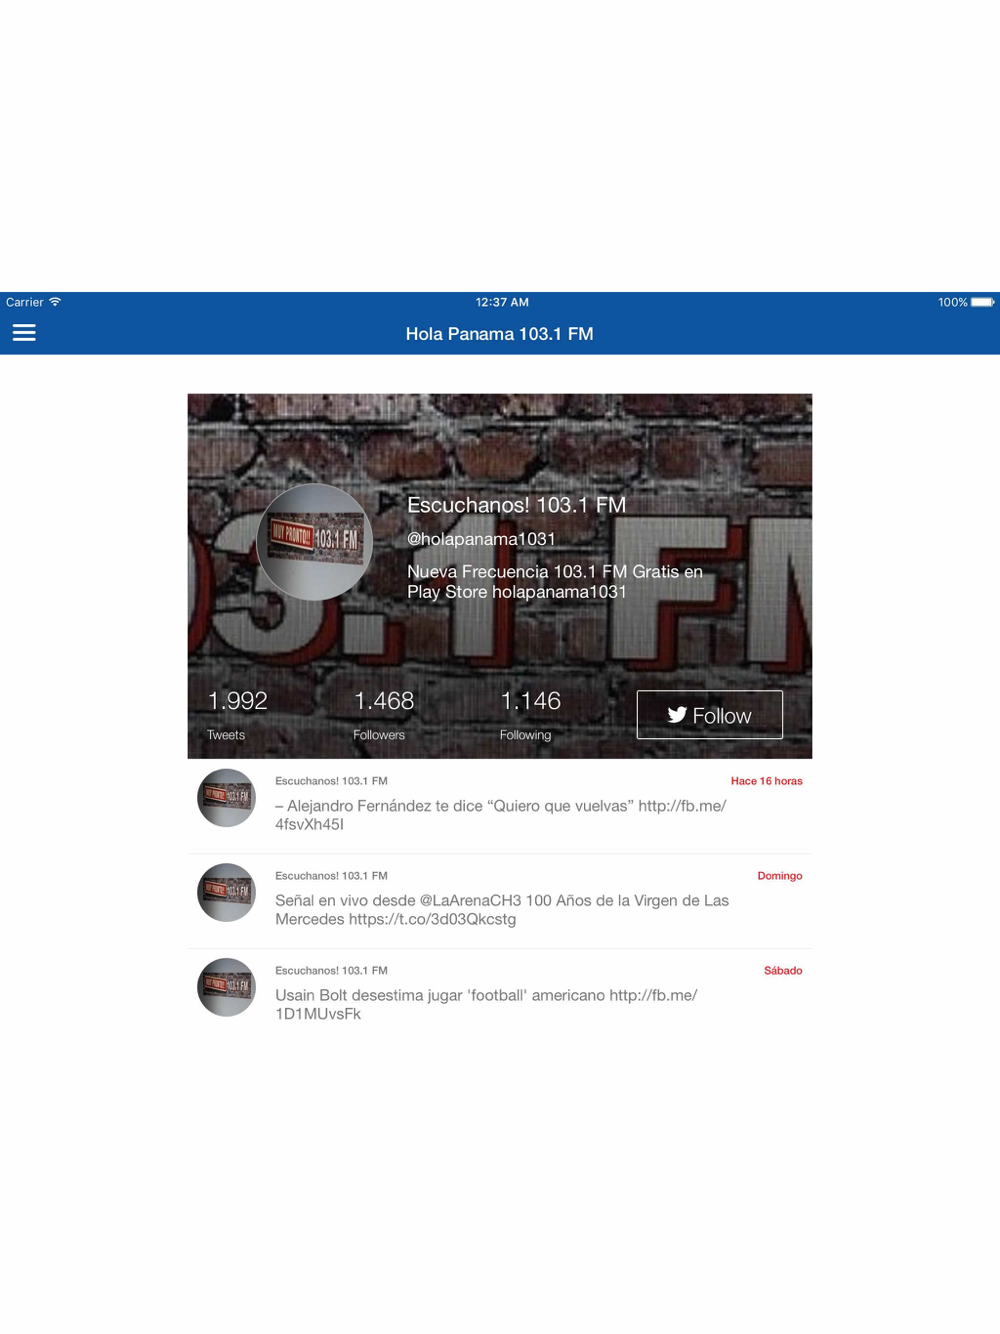Image resolution: width=1000 pixels, height=1334 pixels.
Task: Tap the battery icon in status bar
Action: point(983,302)
